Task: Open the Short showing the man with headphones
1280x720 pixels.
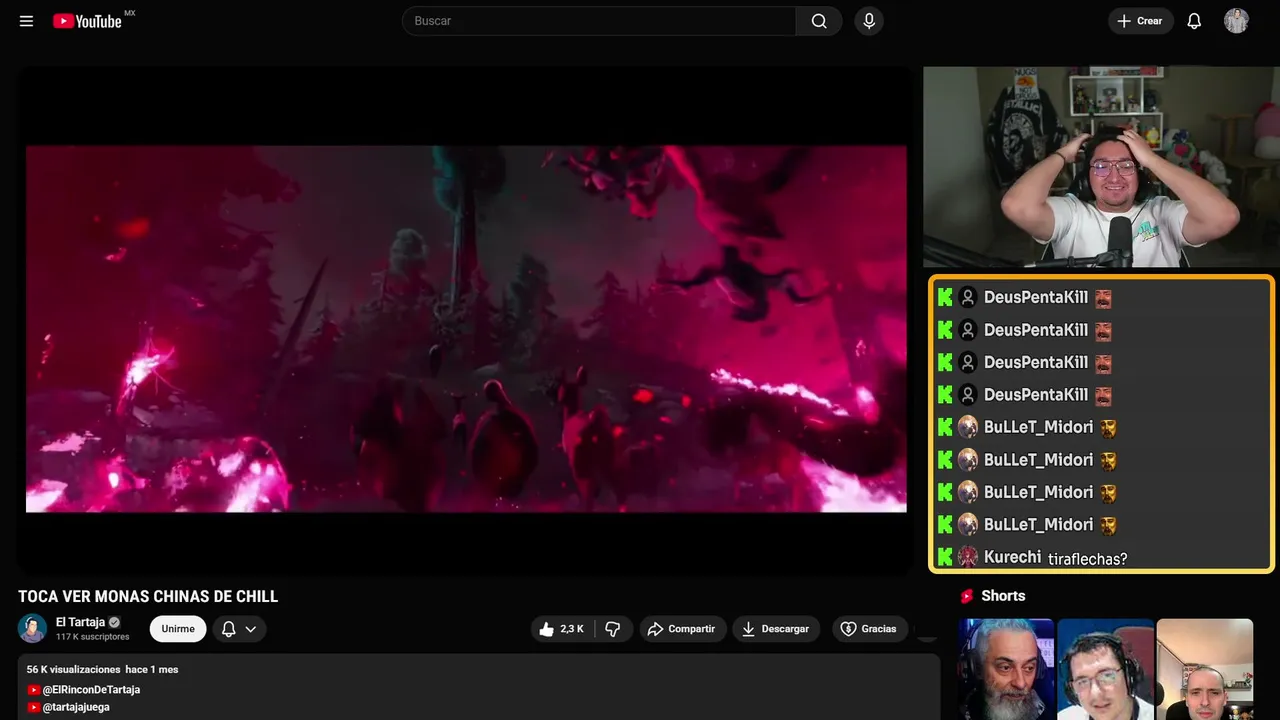Action: [x=1105, y=669]
